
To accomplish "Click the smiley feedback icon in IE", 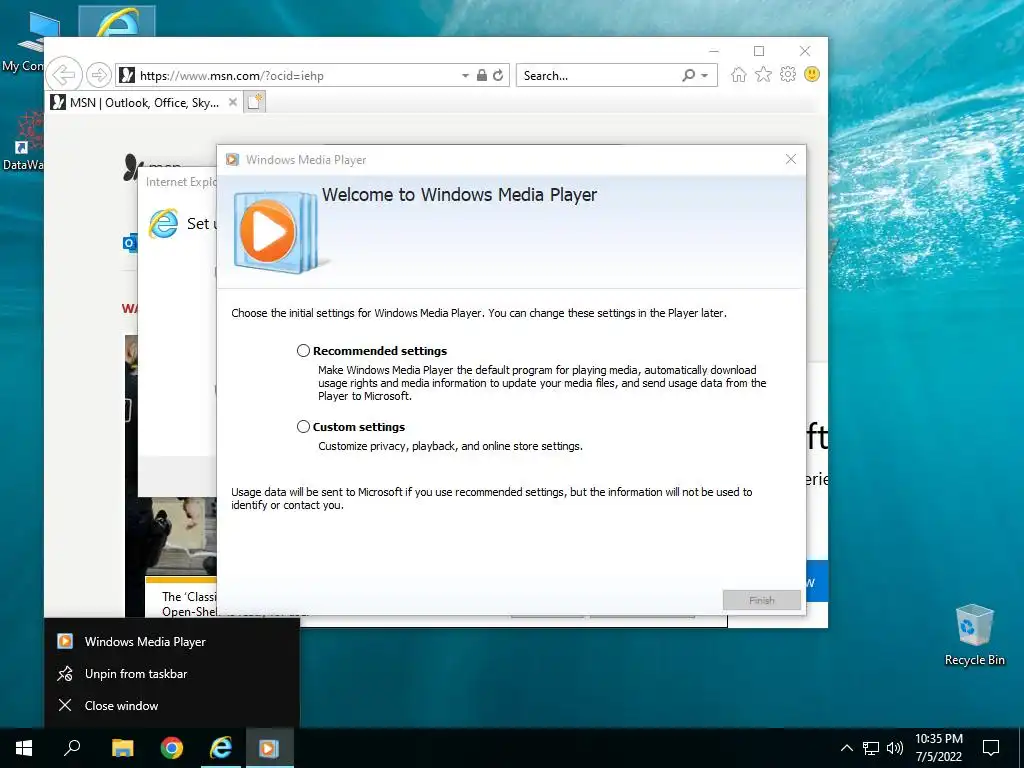I will pyautogui.click(x=812, y=74).
